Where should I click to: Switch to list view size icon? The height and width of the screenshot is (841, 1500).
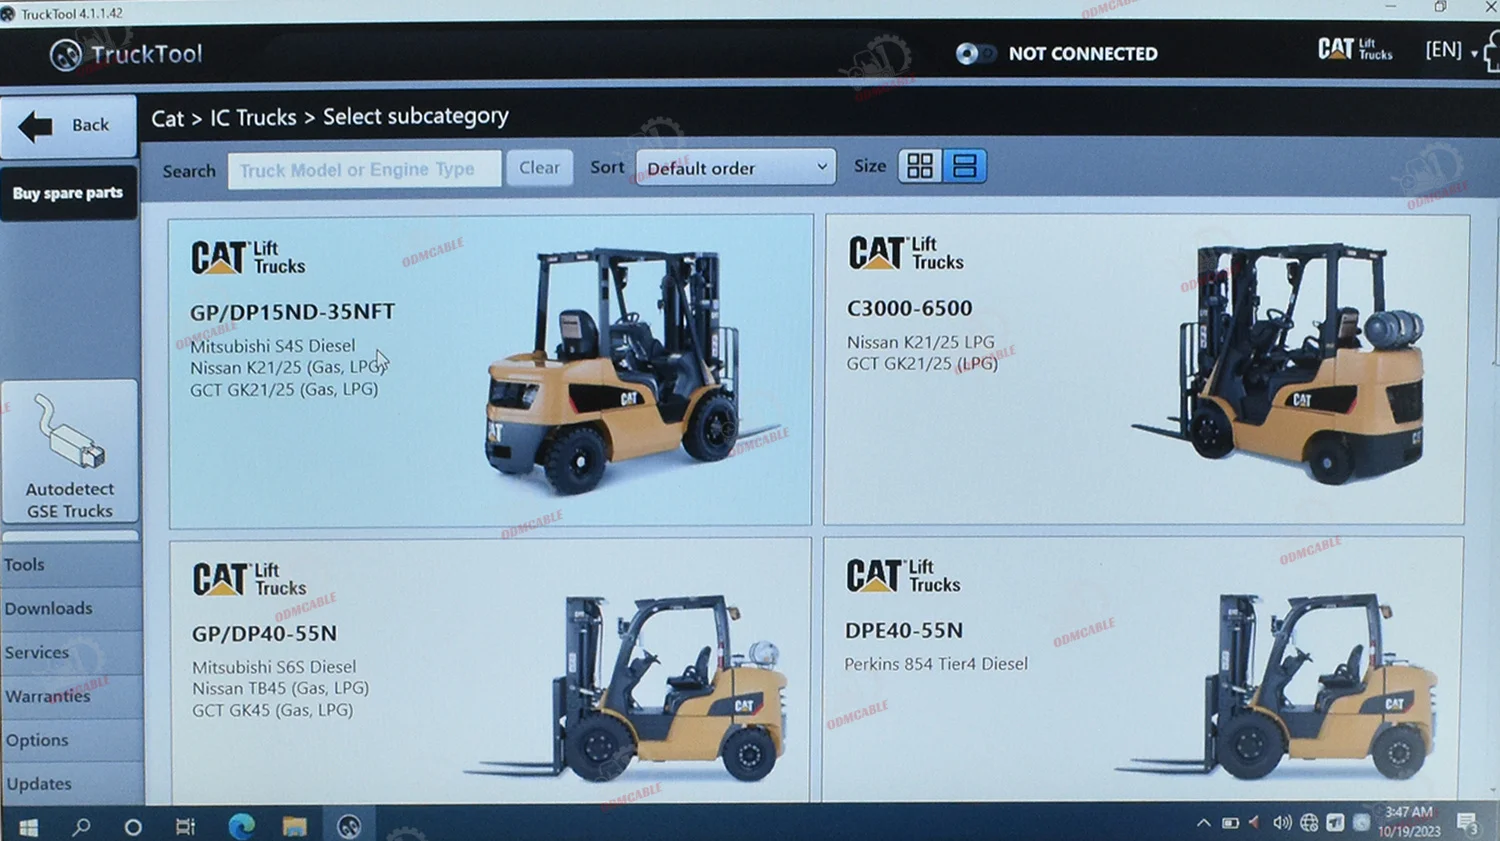coord(964,166)
